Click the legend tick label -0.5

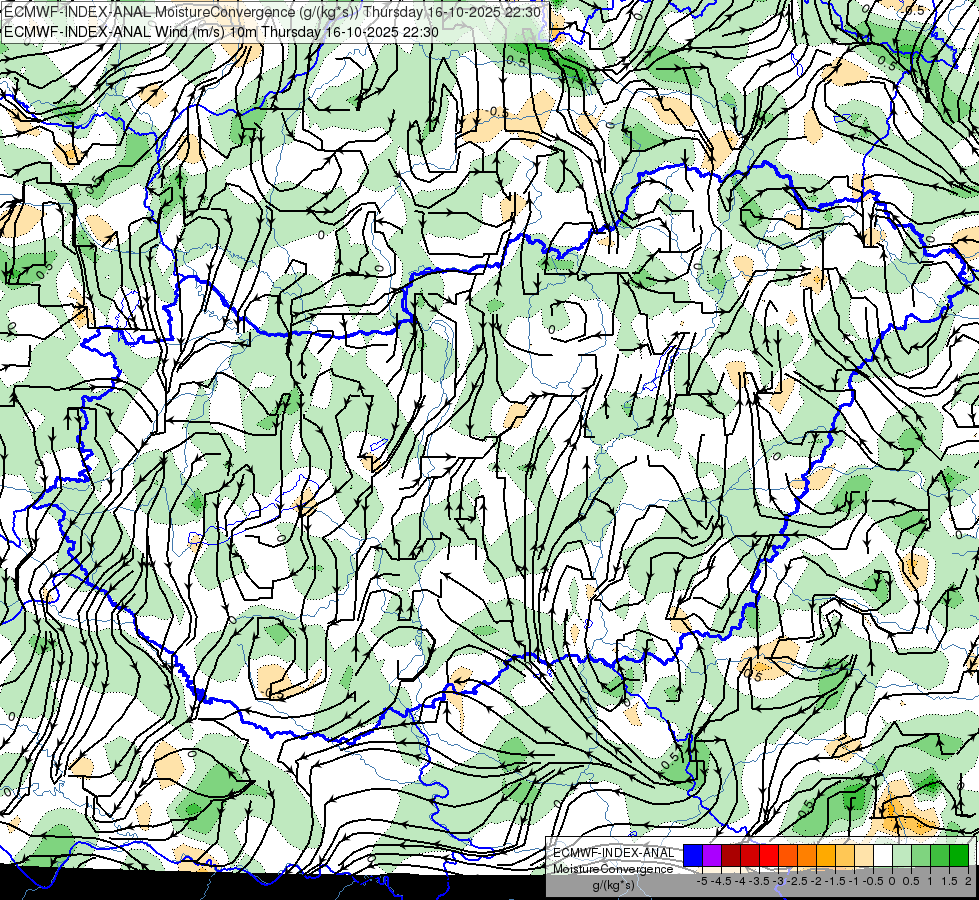(x=873, y=881)
